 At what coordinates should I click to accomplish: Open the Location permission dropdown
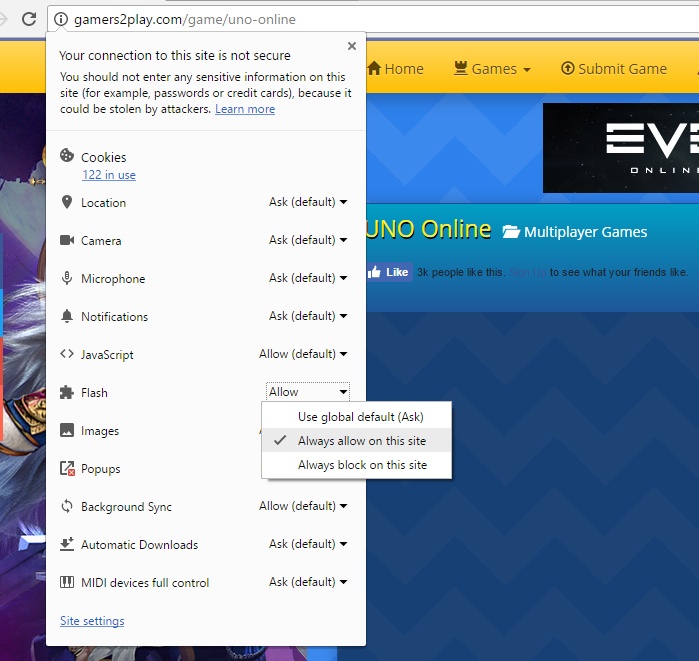[308, 202]
